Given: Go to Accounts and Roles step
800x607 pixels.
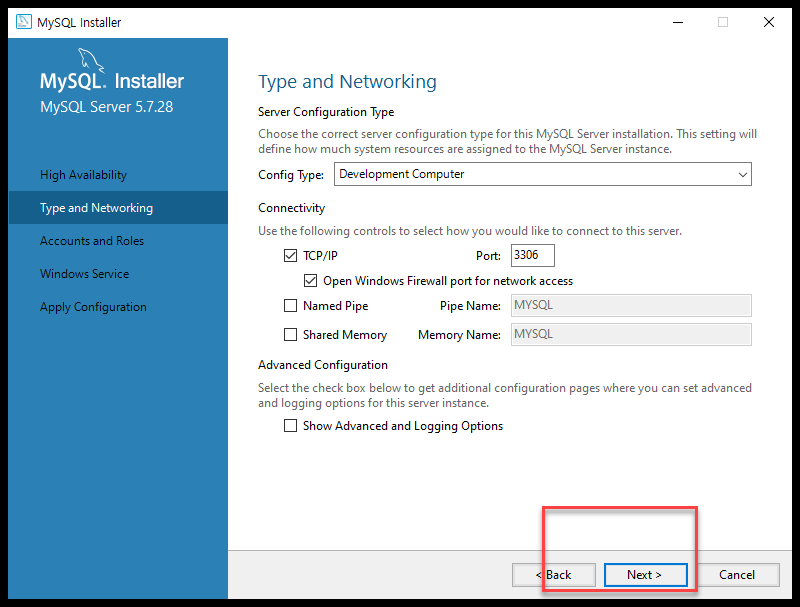Looking at the screenshot, I should [x=92, y=241].
